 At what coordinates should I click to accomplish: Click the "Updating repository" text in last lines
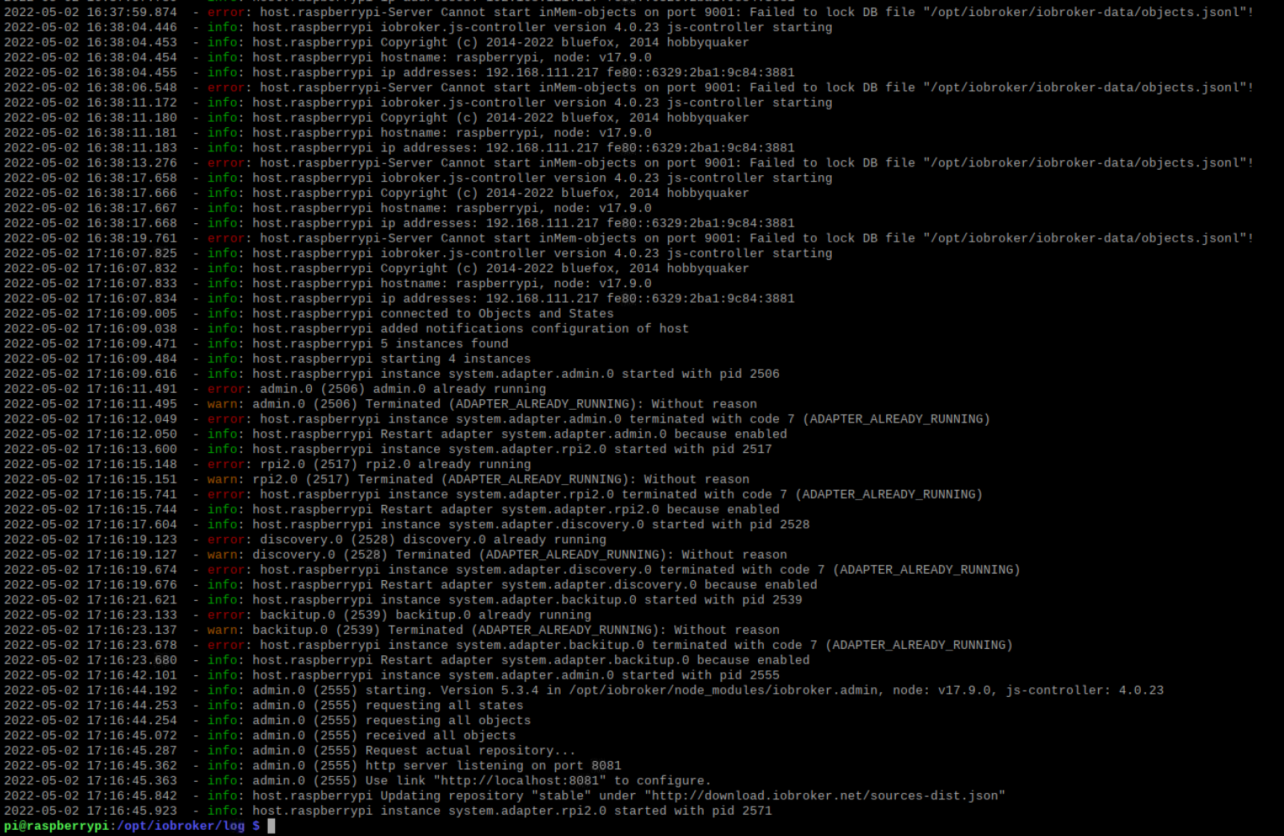tap(452, 796)
